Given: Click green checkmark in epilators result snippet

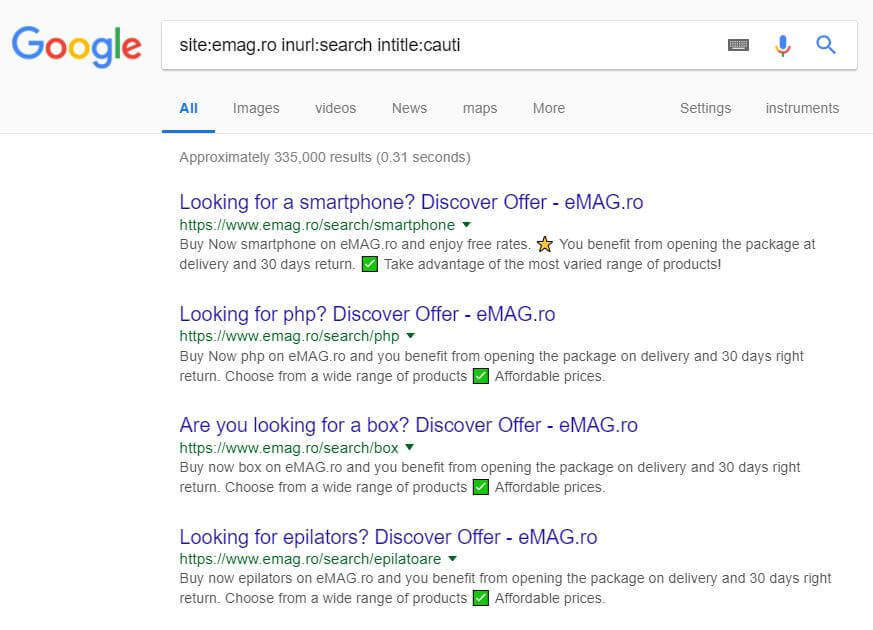Looking at the screenshot, I should (480, 598).
